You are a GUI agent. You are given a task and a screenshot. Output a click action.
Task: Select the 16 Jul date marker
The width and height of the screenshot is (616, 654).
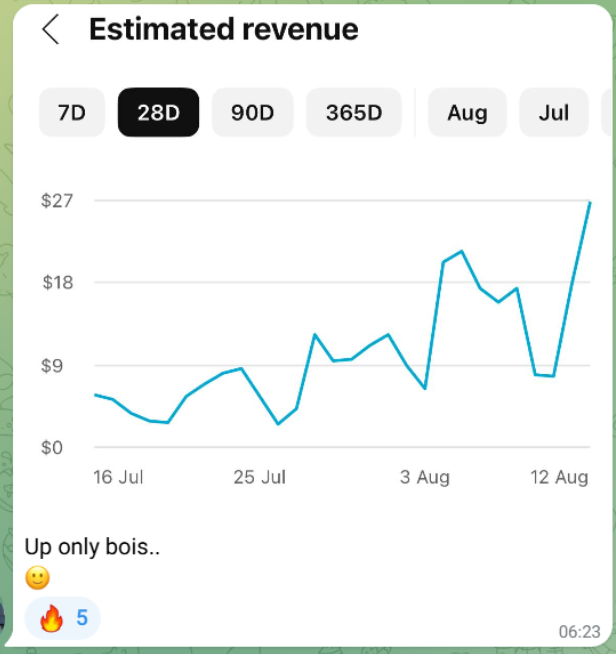pyautogui.click(x=118, y=477)
